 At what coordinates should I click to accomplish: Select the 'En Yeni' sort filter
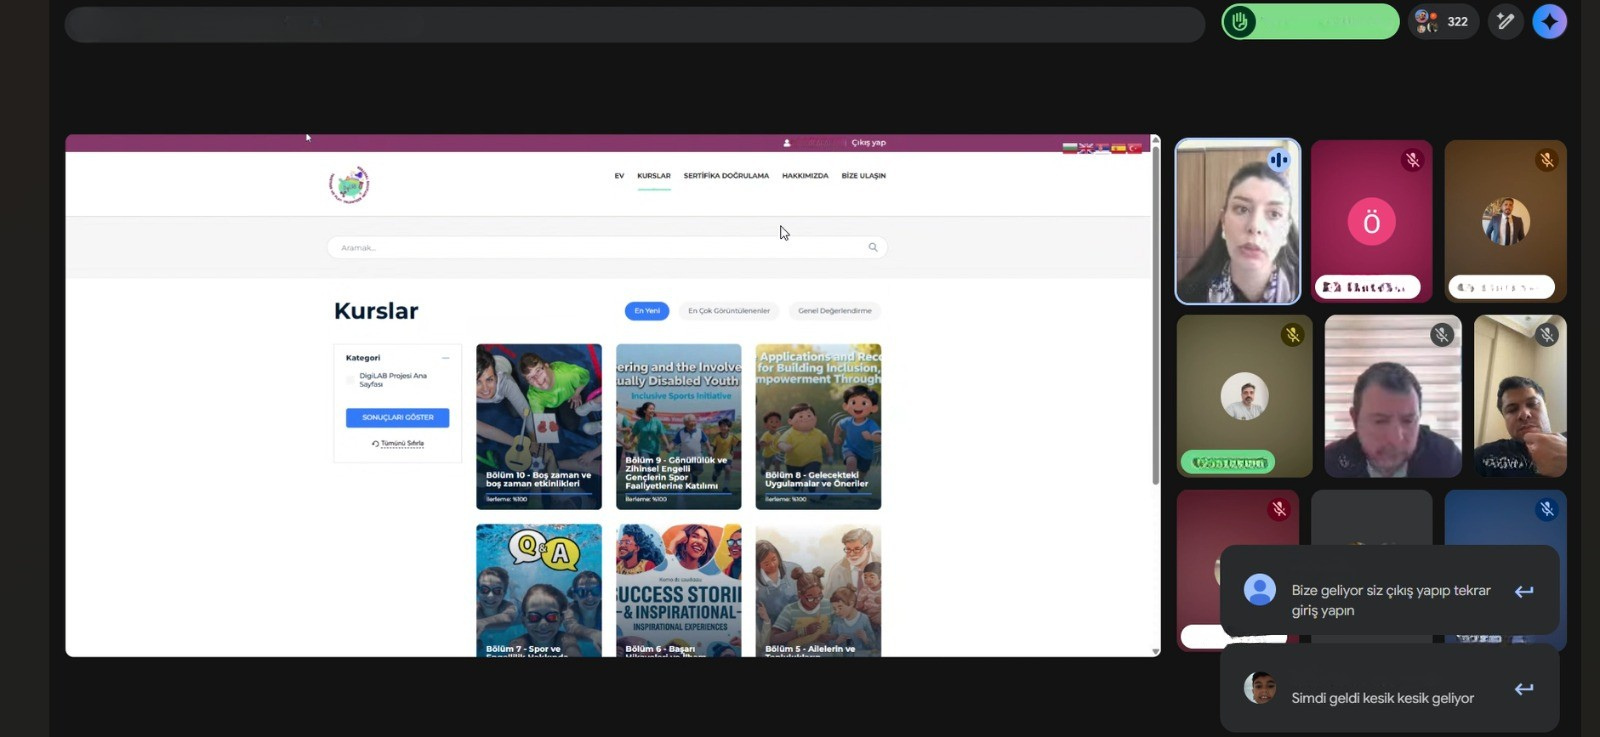click(x=646, y=311)
